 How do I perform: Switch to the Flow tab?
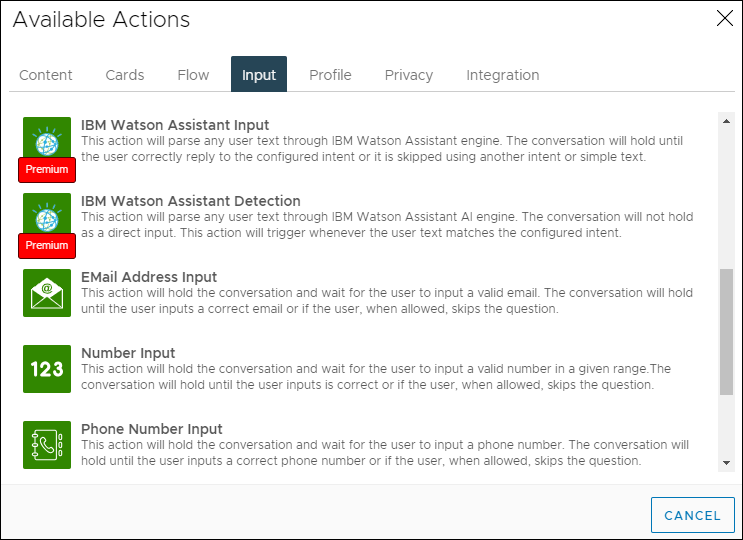tap(193, 75)
